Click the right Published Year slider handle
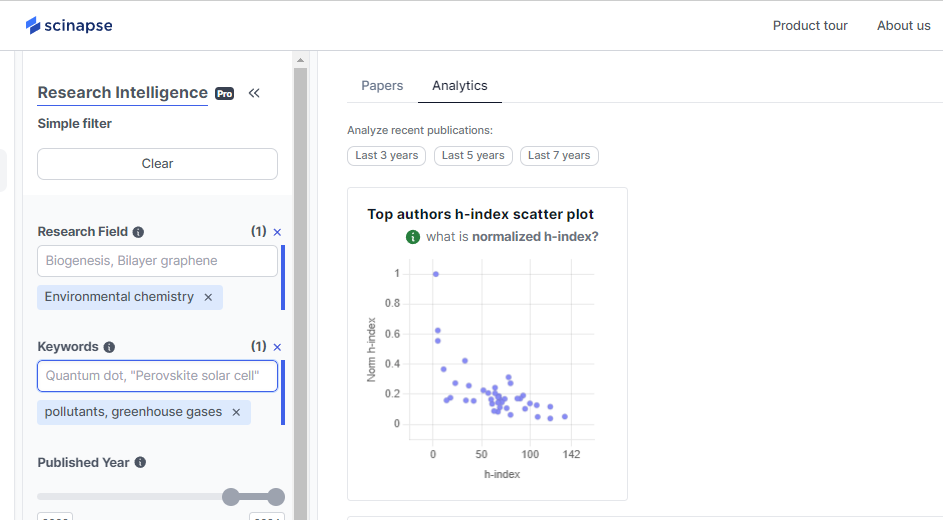943x520 pixels. (276, 497)
